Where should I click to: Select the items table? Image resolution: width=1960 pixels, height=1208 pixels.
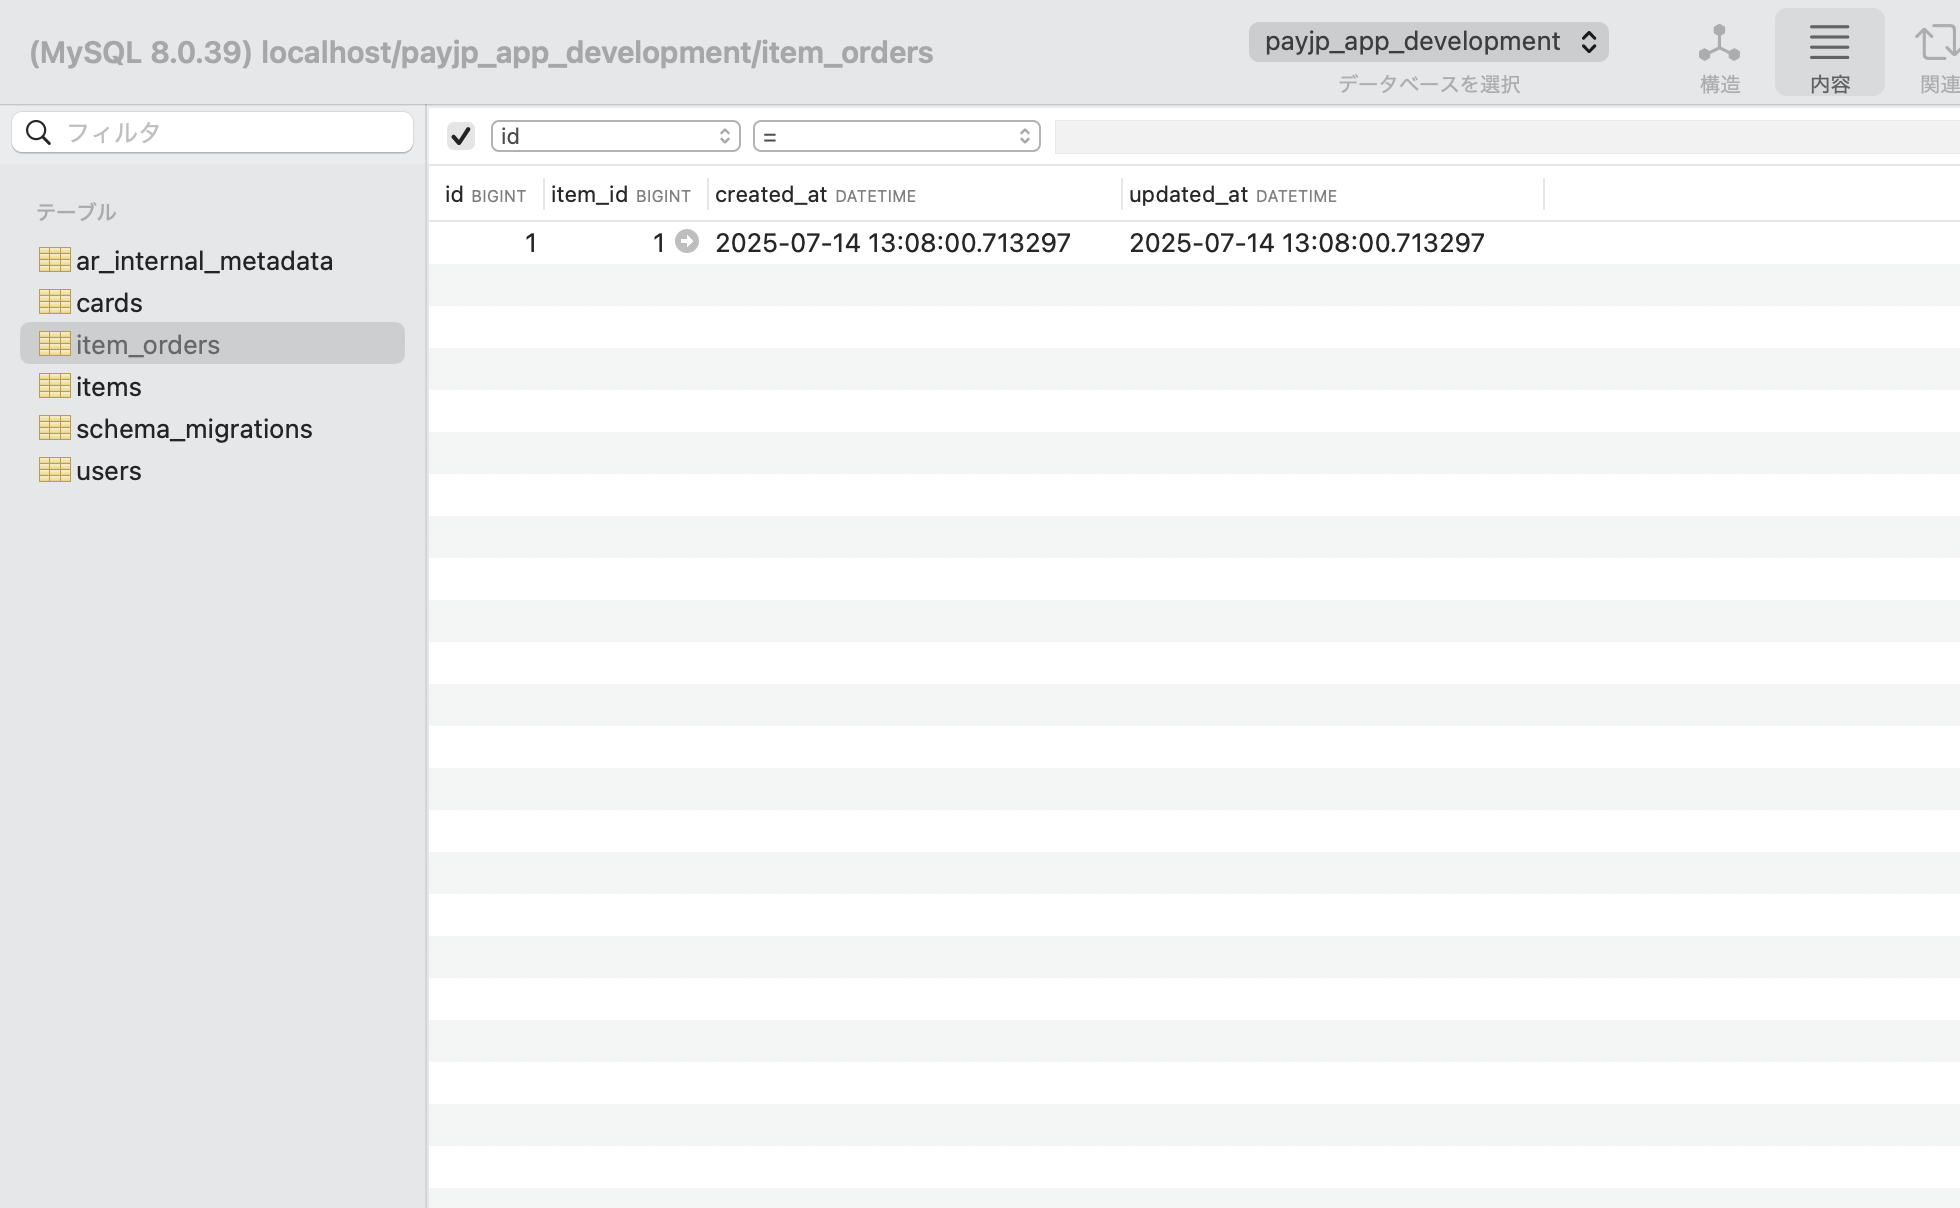pyautogui.click(x=109, y=386)
